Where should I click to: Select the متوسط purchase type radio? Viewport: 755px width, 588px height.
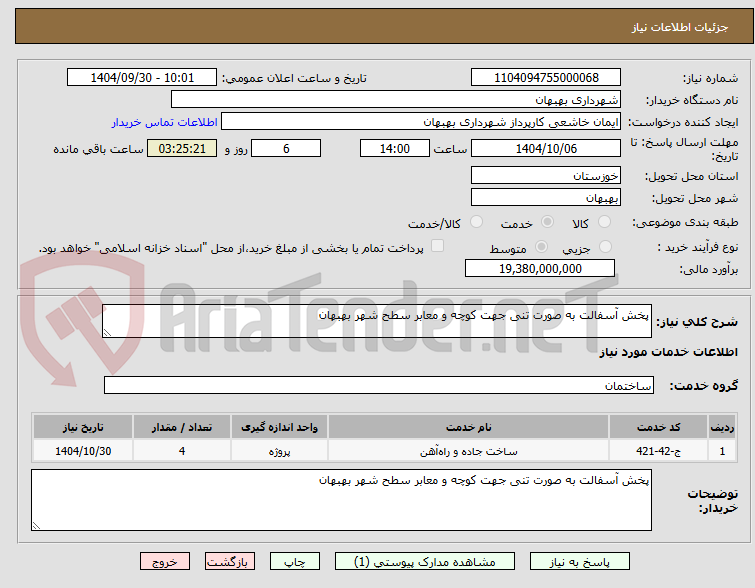click(x=541, y=247)
